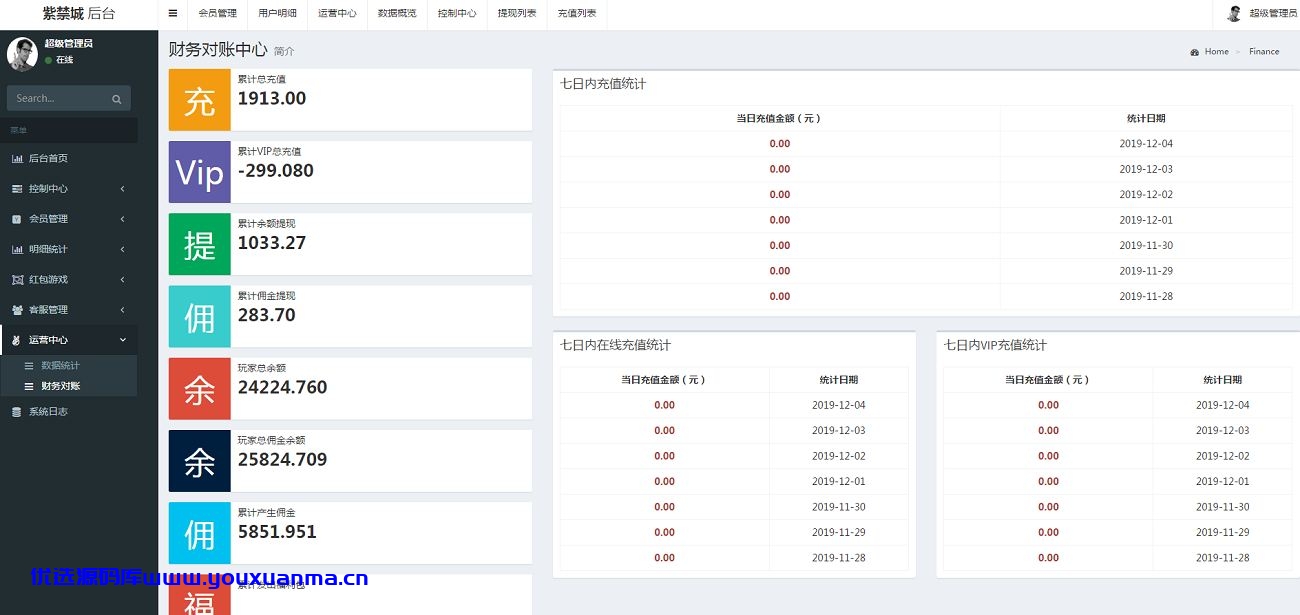Click the breadcrumb Home dashboard icon
The width and height of the screenshot is (1300, 615).
[1194, 52]
